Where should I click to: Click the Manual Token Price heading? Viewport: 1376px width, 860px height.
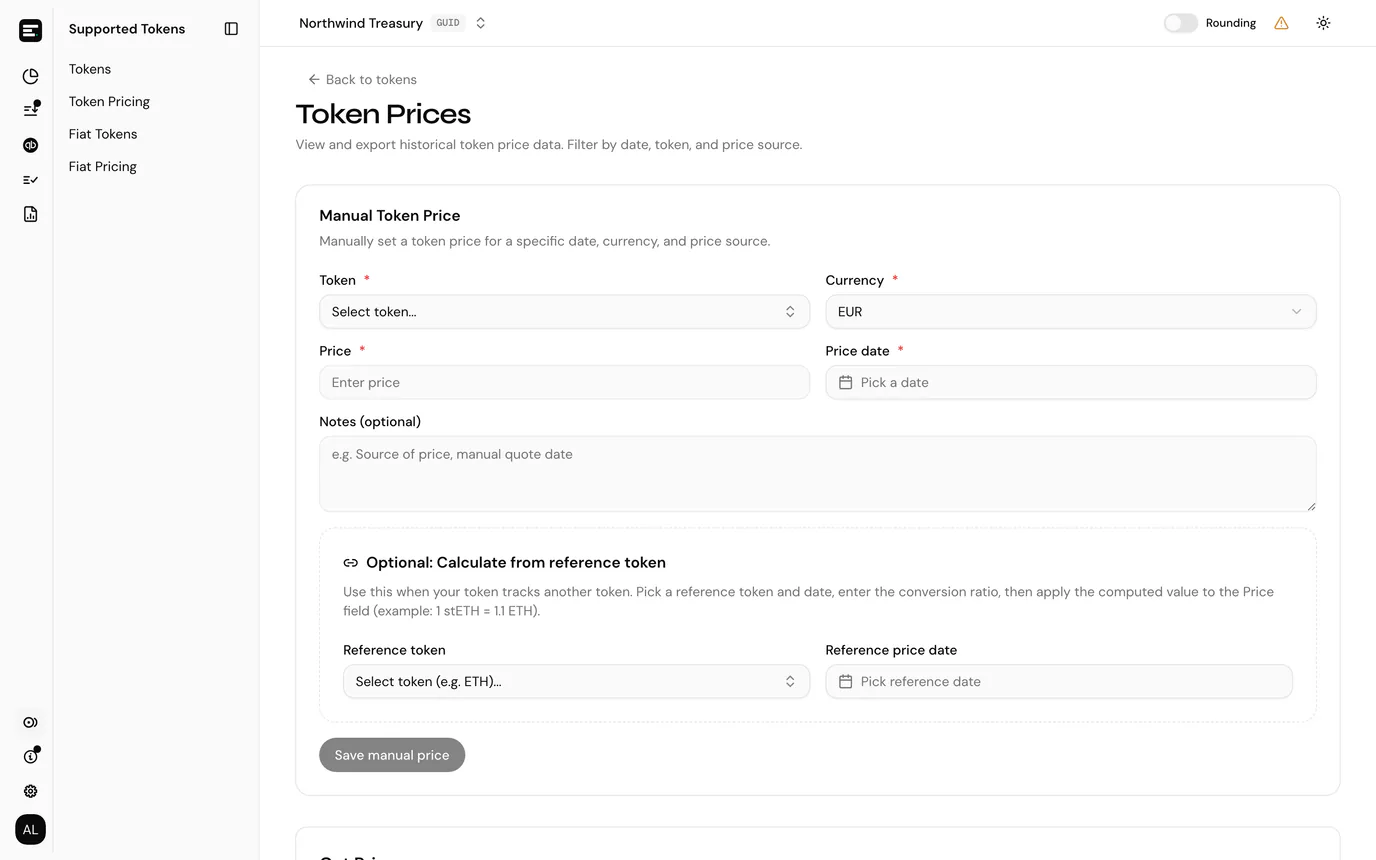pyautogui.click(x=390, y=216)
